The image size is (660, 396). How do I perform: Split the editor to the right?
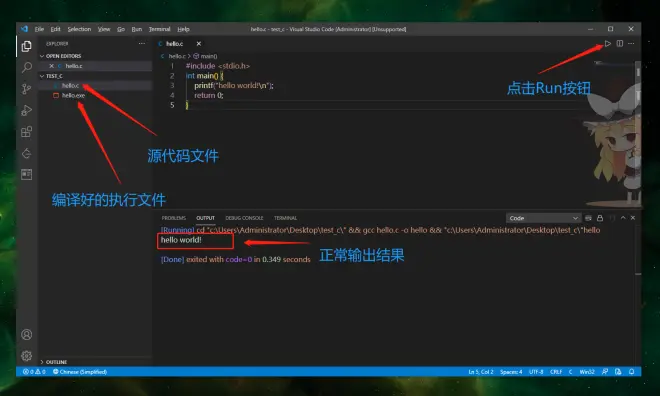pos(620,44)
